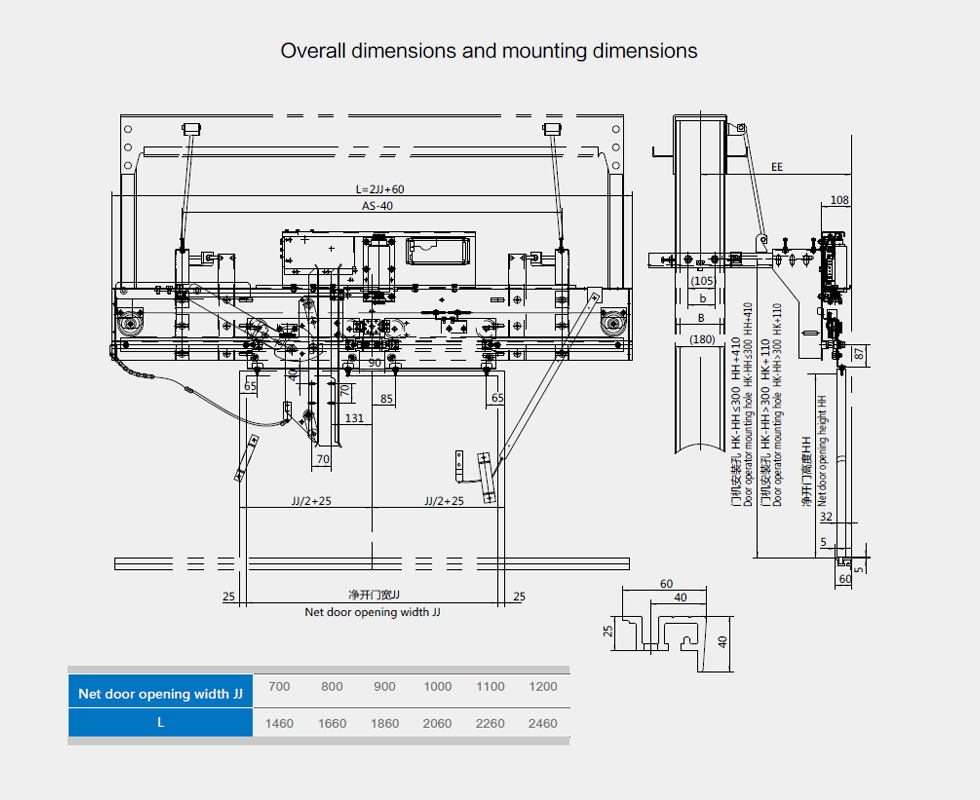
Task: Click the left 'JJ/2+25' dimension label
Action: coord(311,501)
